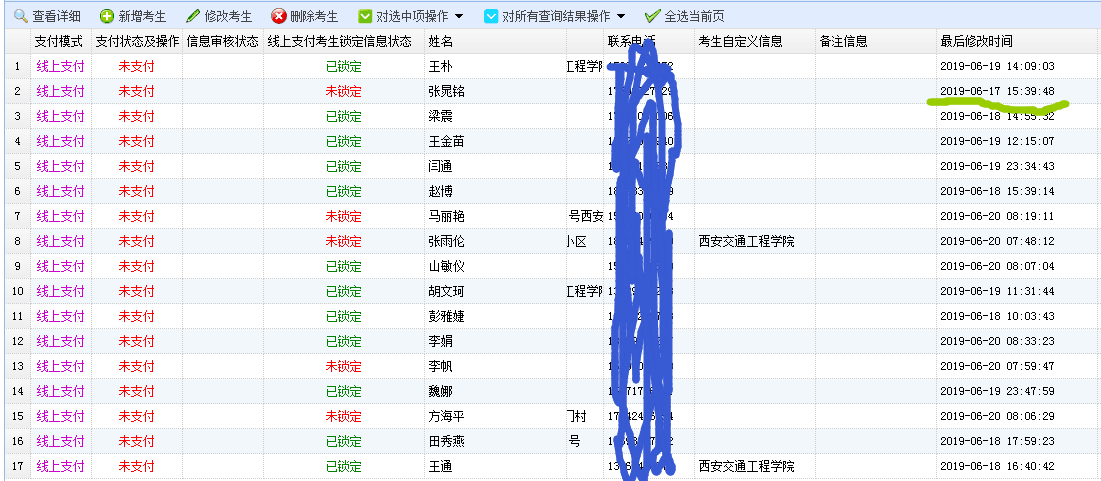Click the timestamp 2019-06-17 15:39:48
The image size is (1101, 481).
(x=997, y=91)
